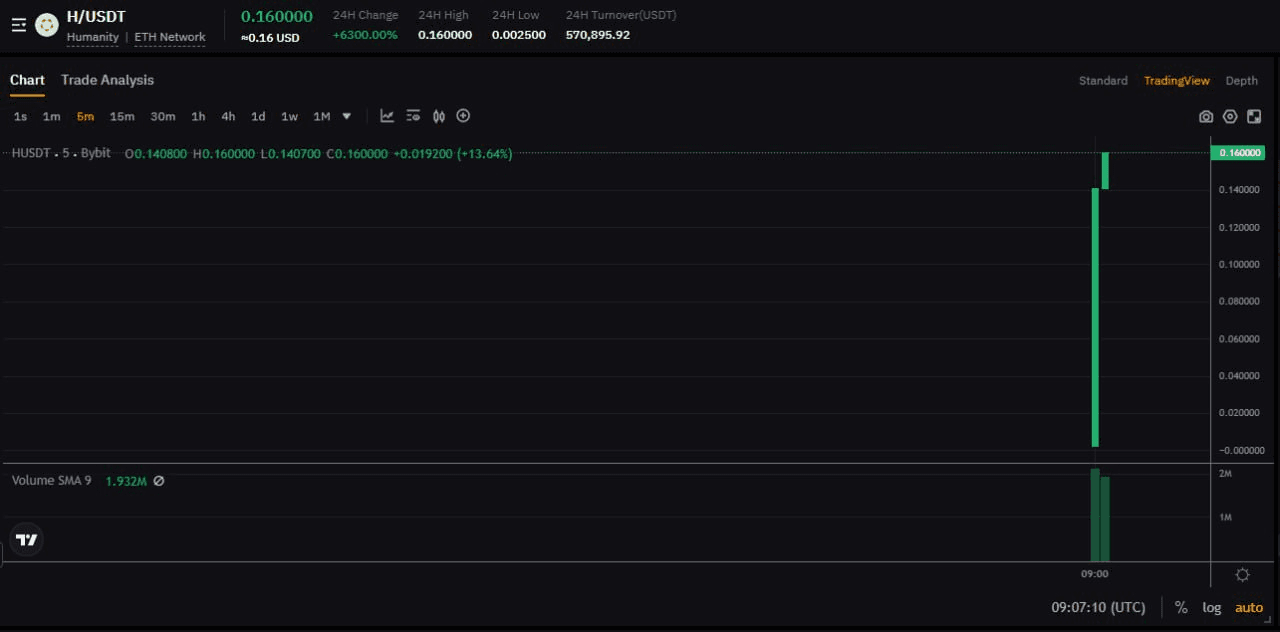Switch to the Chart tab
This screenshot has width=1280, height=632.
(27, 80)
